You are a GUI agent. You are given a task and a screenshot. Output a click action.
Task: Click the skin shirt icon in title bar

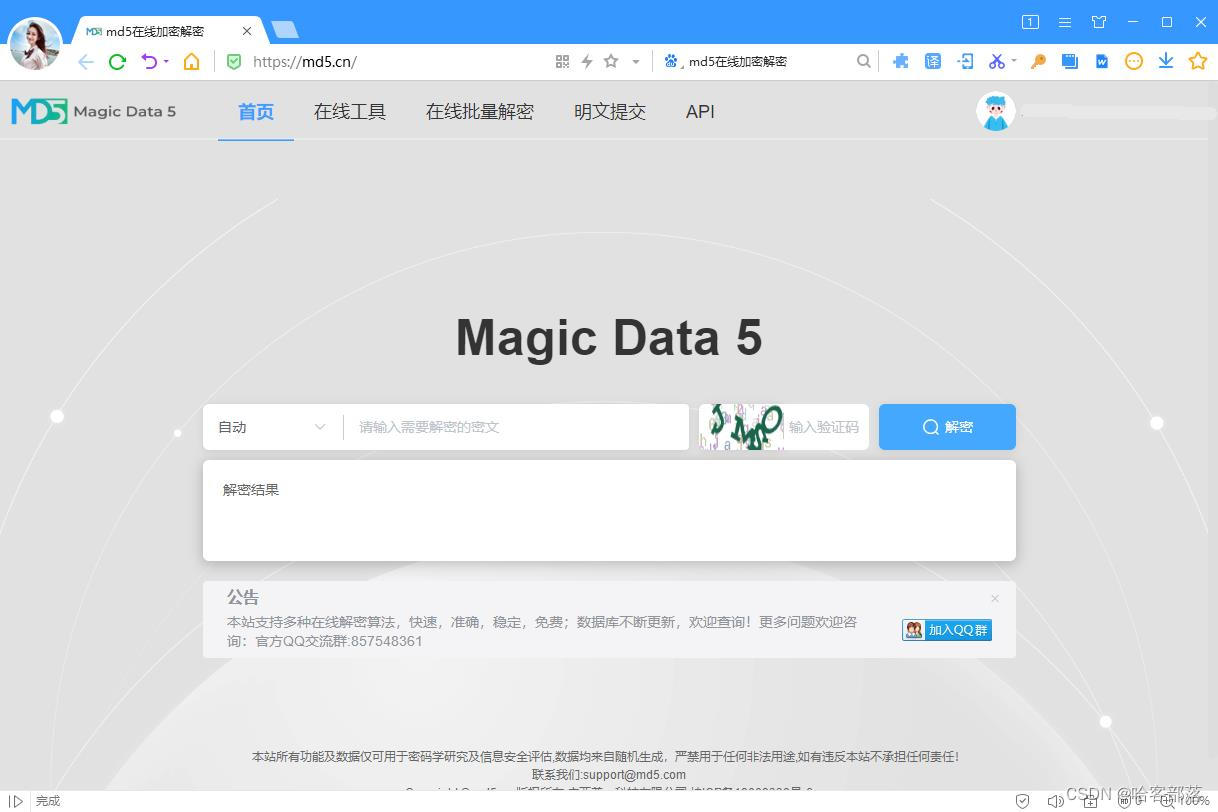1099,22
